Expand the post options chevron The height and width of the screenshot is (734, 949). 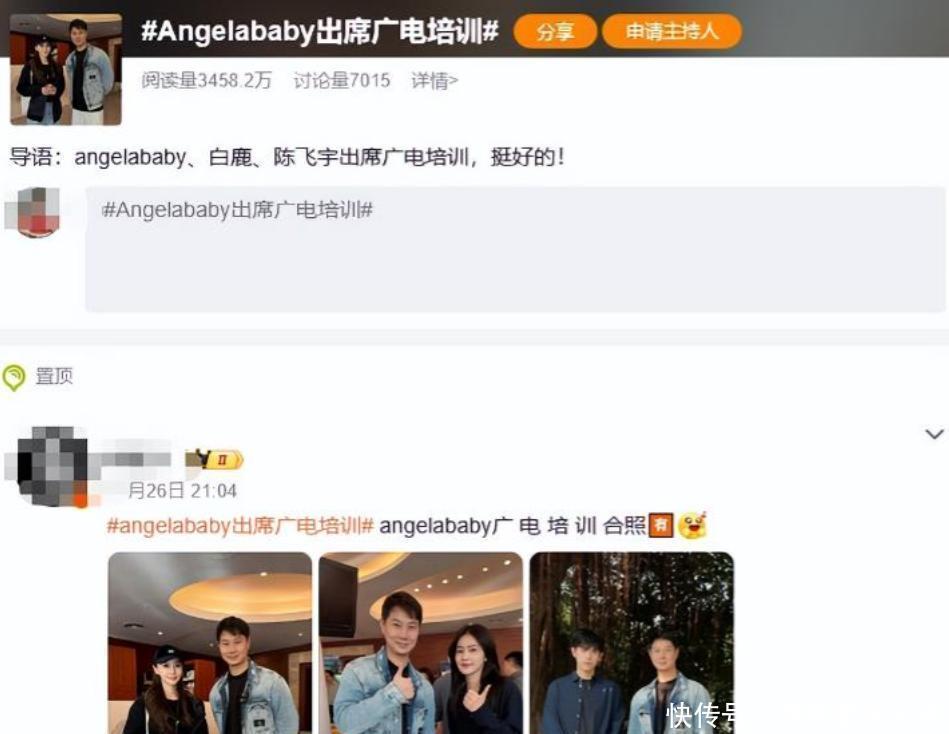point(934,434)
